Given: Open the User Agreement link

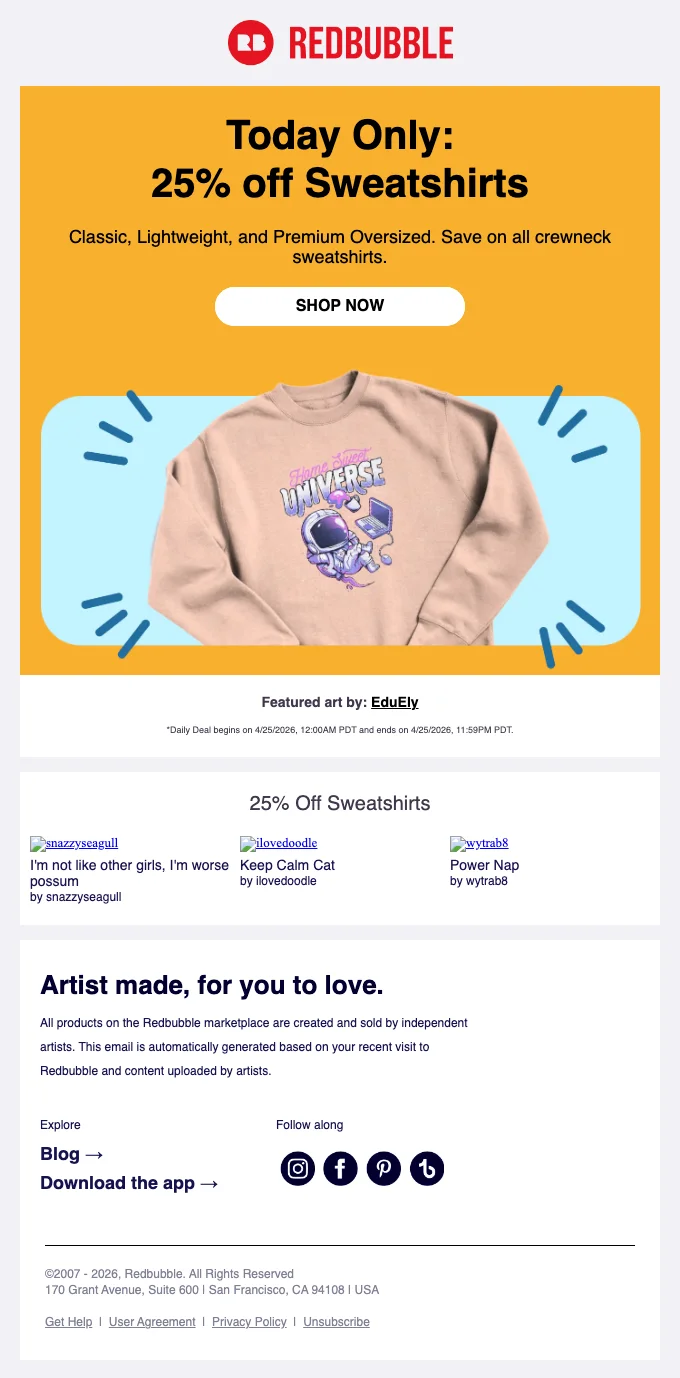Looking at the screenshot, I should [152, 1322].
